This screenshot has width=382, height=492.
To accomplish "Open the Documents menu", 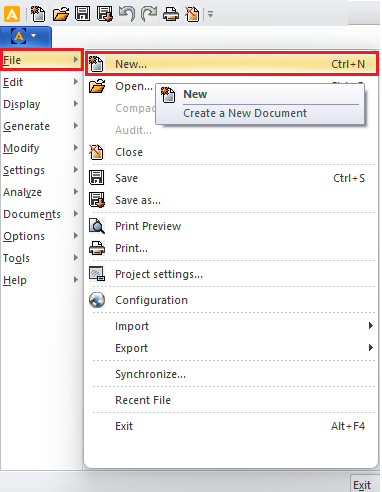I will [x=41, y=214].
